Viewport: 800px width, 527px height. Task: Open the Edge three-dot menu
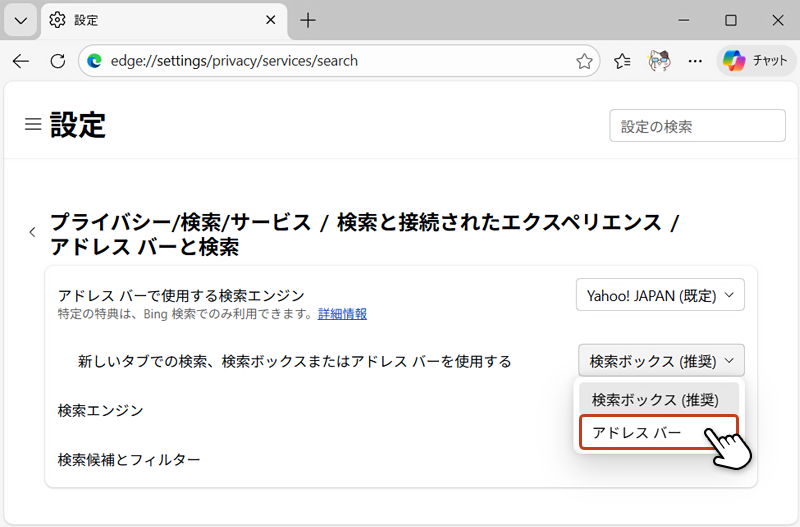coord(695,61)
